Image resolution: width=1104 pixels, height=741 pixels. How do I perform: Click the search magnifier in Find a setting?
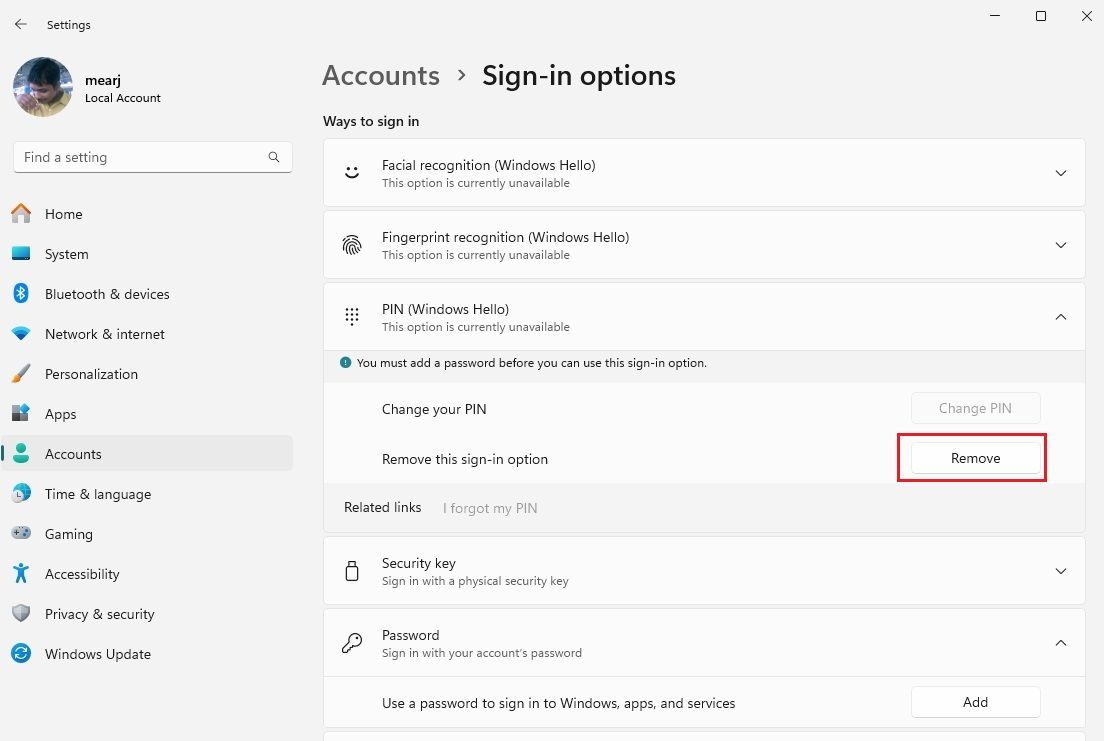pos(273,157)
